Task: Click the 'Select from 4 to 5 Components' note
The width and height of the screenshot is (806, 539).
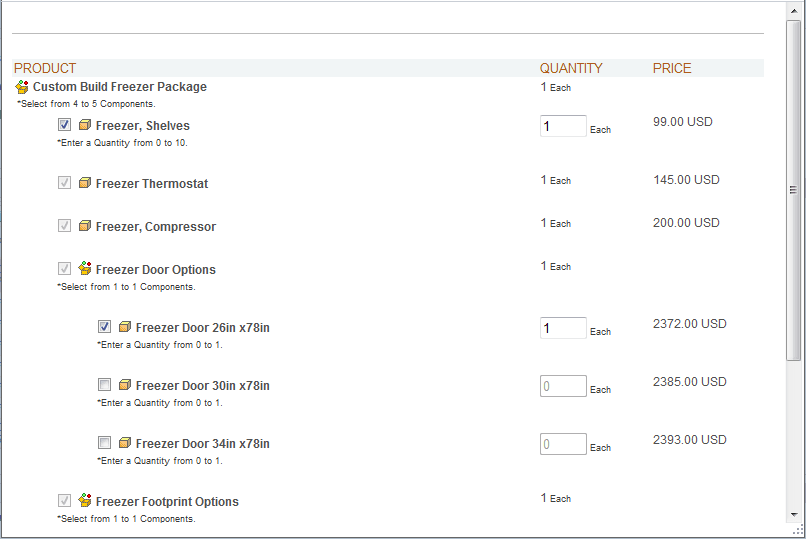Action: point(86,104)
